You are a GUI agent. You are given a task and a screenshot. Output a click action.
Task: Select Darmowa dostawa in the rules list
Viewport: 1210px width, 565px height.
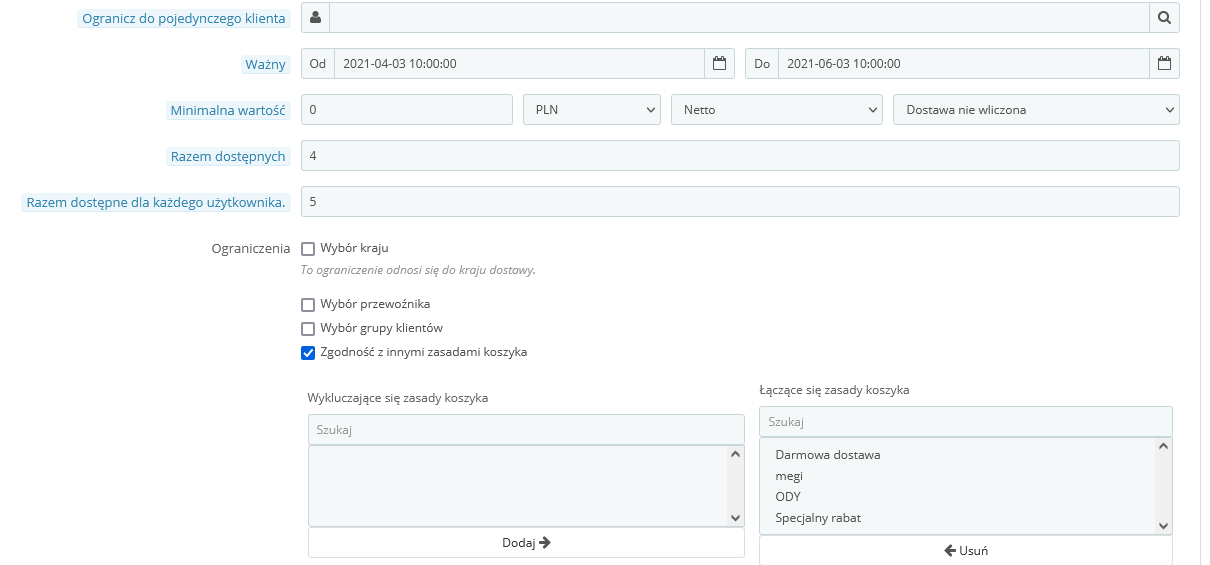pos(828,455)
